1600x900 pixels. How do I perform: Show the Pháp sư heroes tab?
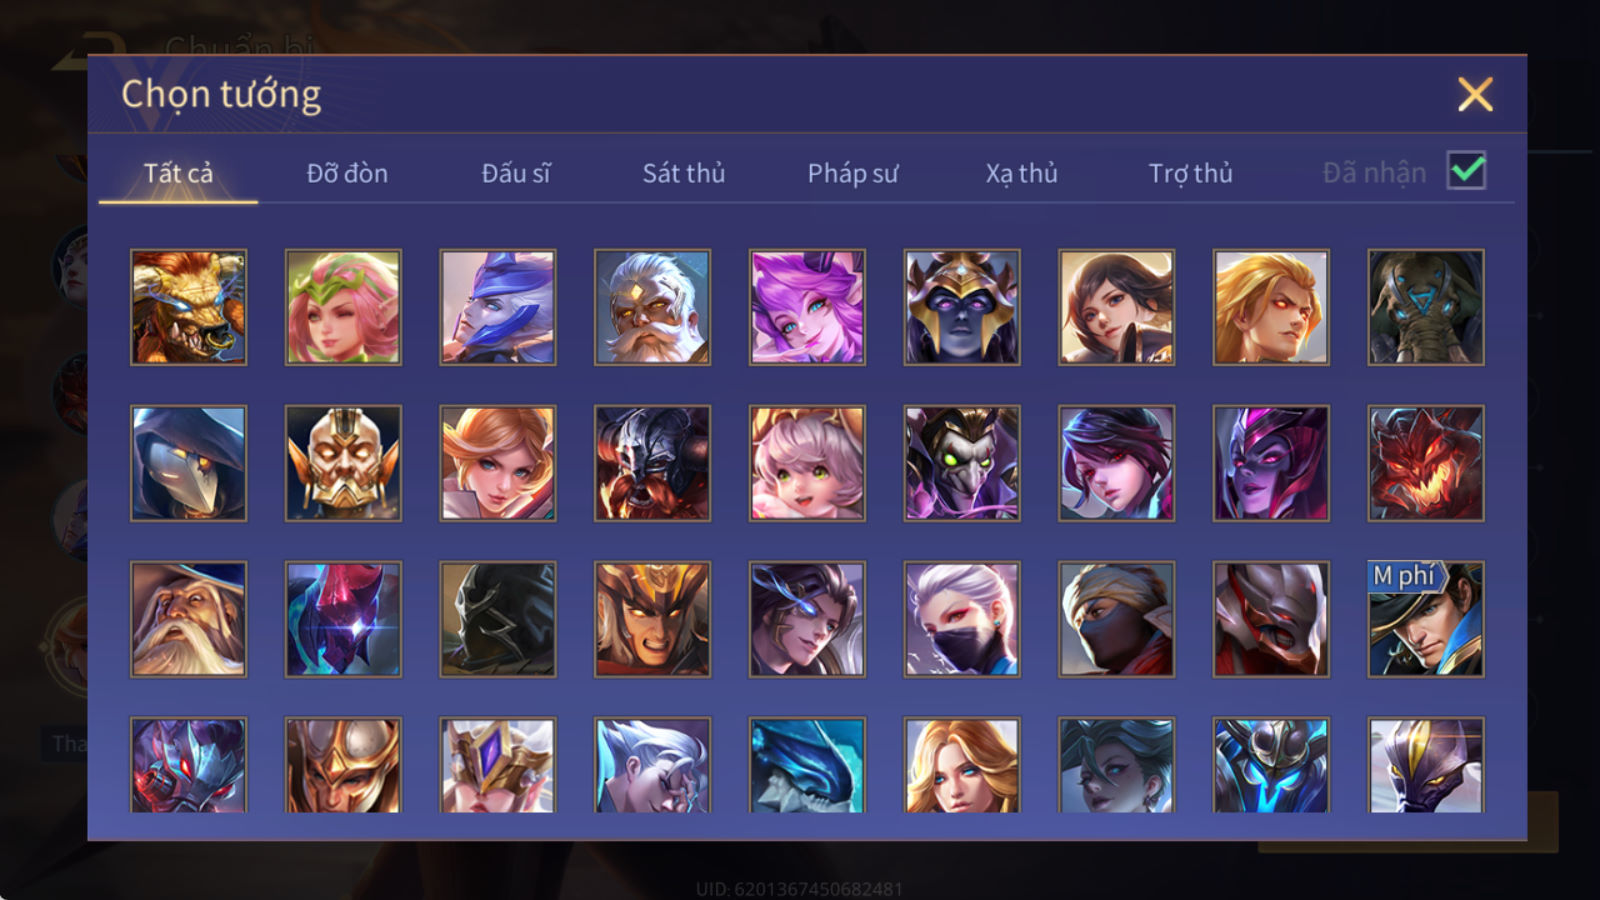[x=852, y=173]
